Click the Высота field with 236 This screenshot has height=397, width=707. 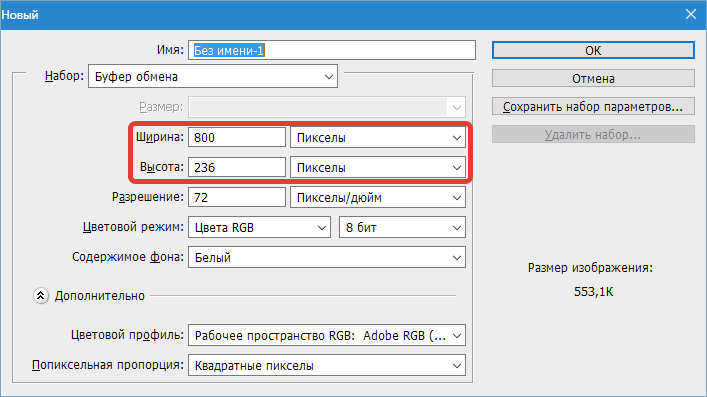tap(237, 167)
